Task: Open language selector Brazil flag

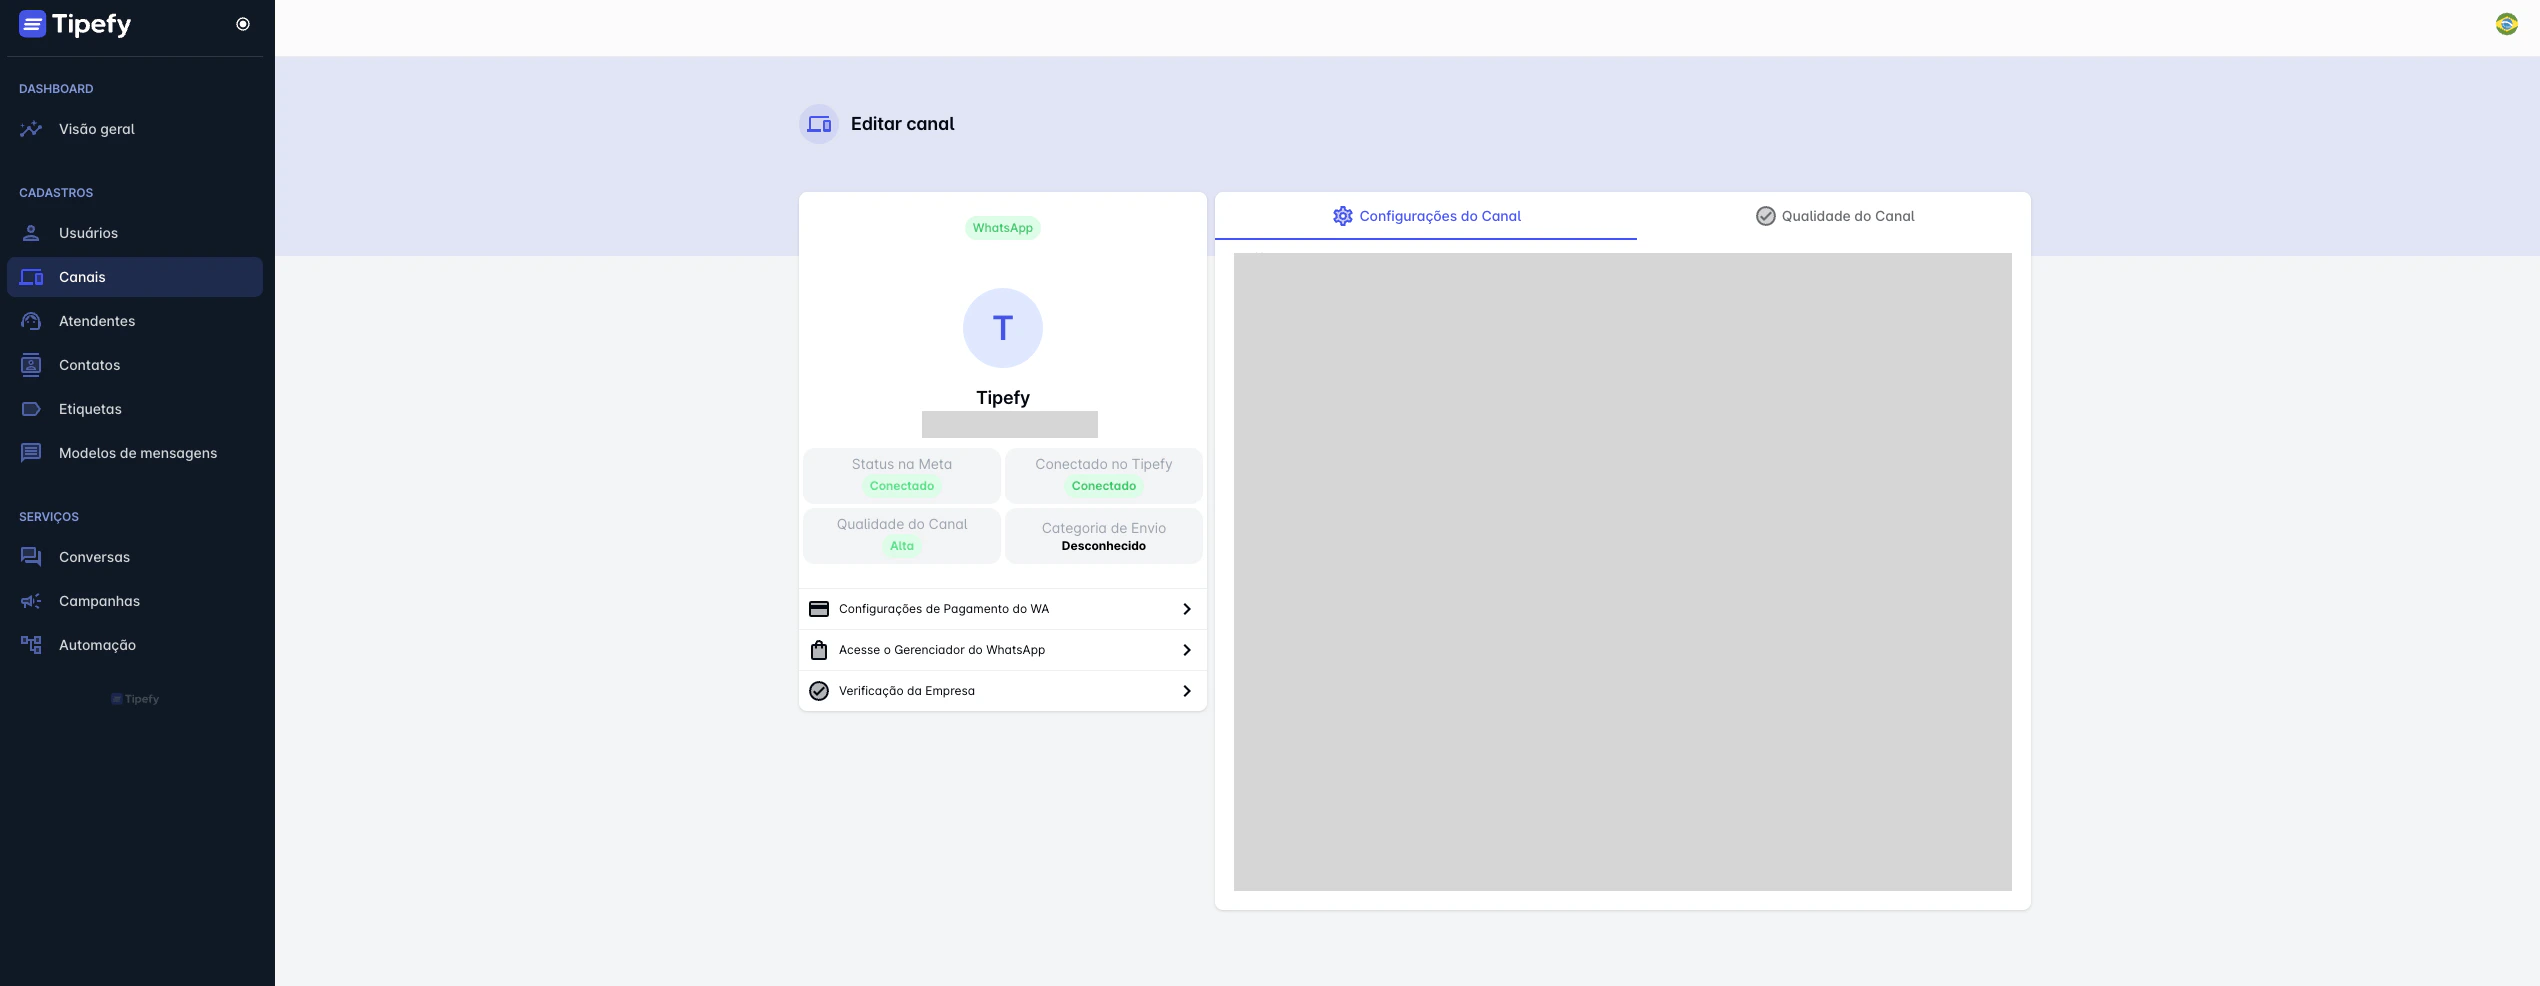Action: tap(2506, 24)
